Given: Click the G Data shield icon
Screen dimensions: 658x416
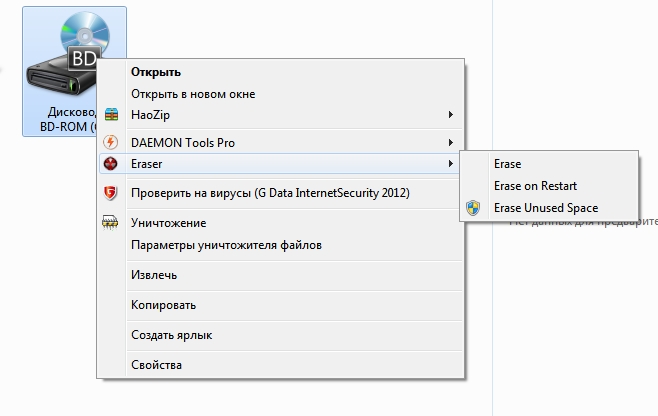Looking at the screenshot, I should [111, 192].
